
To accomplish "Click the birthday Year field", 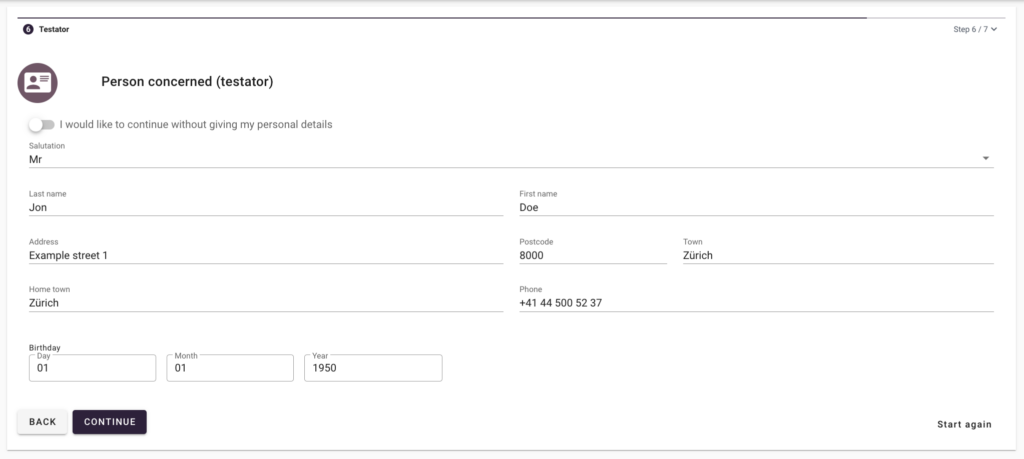I will 373,368.
